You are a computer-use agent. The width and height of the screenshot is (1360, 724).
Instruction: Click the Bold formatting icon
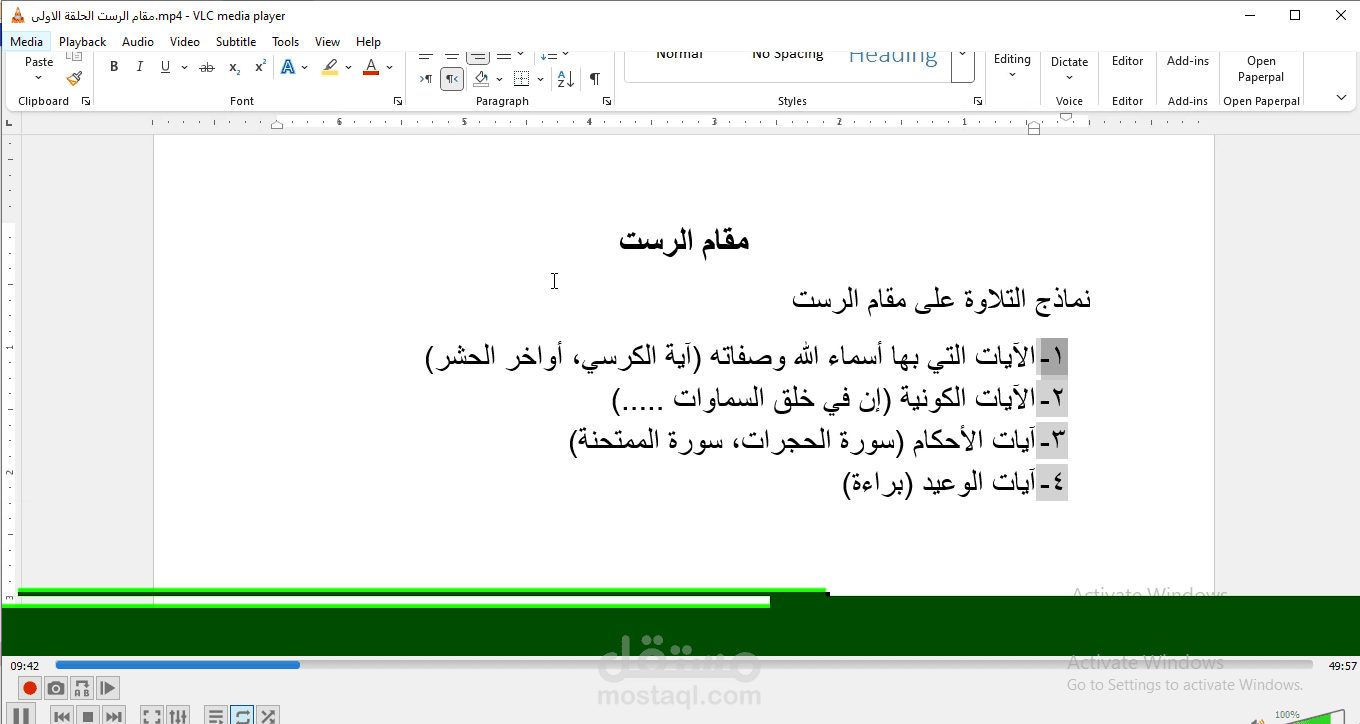click(x=114, y=67)
